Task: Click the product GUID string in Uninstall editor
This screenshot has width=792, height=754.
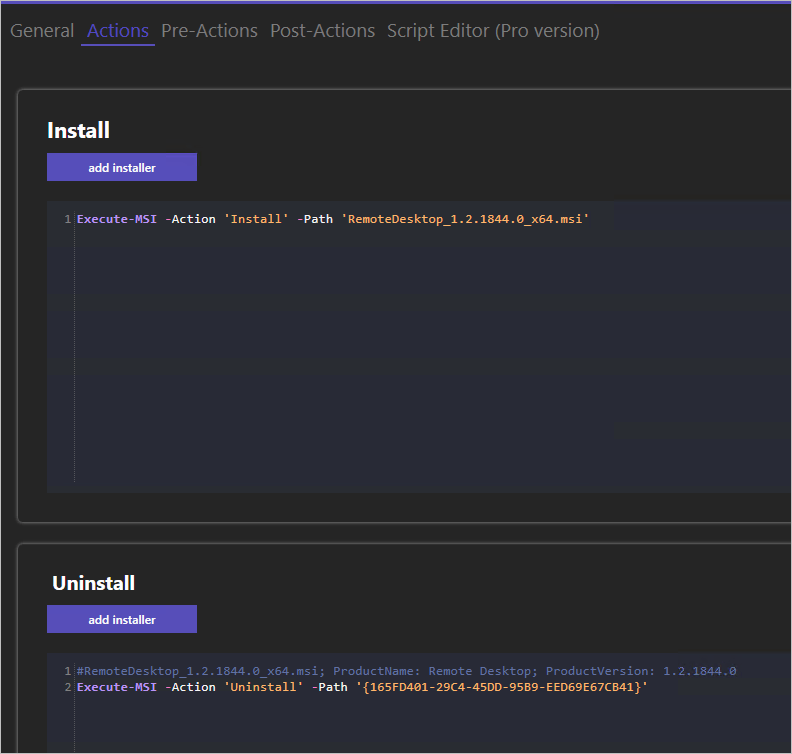Action: [502, 687]
